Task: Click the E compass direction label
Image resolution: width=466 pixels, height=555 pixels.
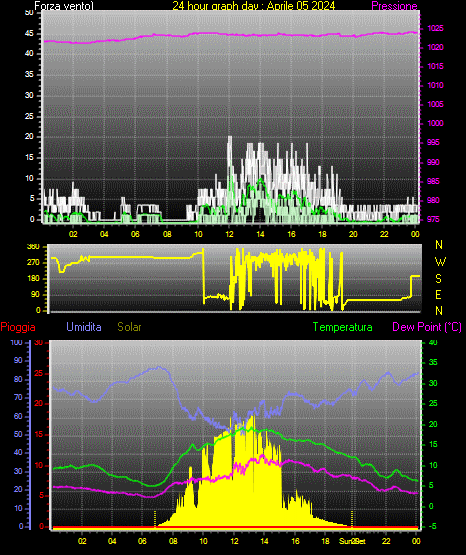Action: (438, 294)
